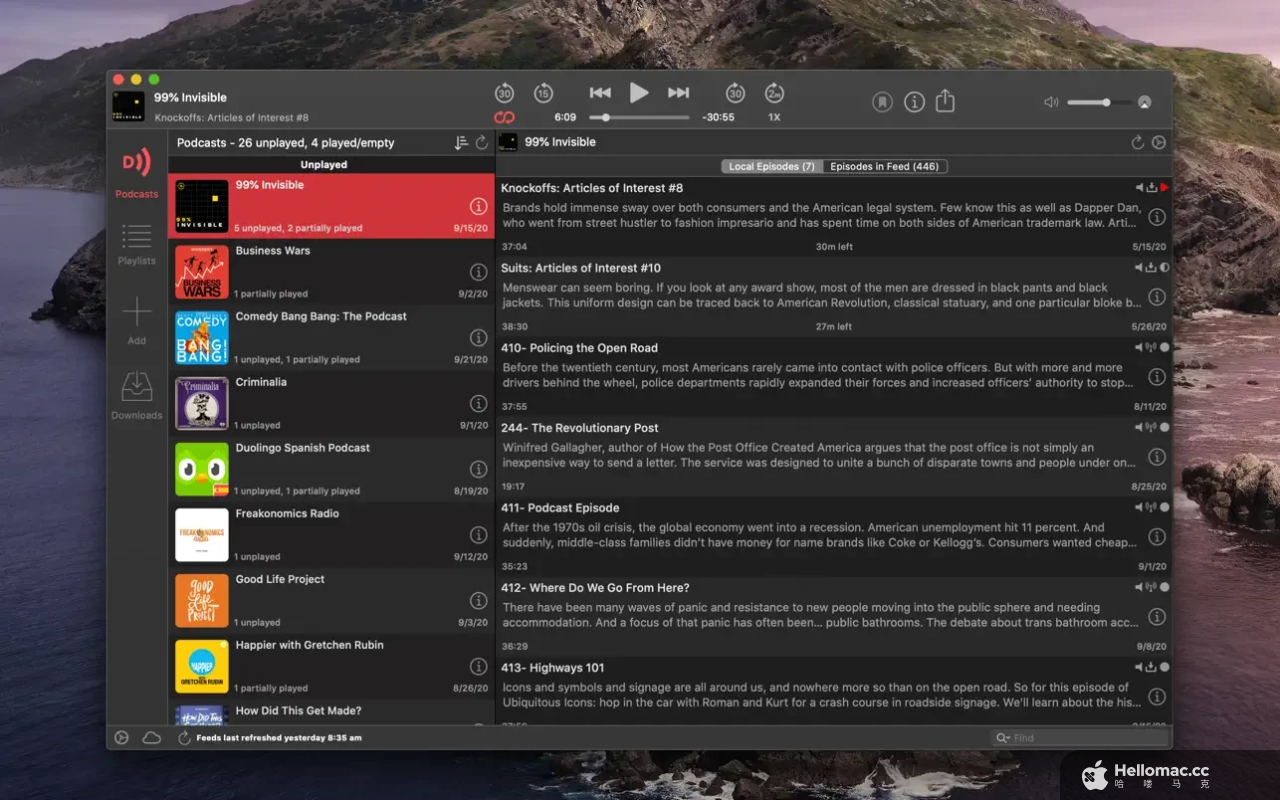Click the Good Life Project artwork thumbnail
Image resolution: width=1280 pixels, height=800 pixels.
pyautogui.click(x=202, y=601)
